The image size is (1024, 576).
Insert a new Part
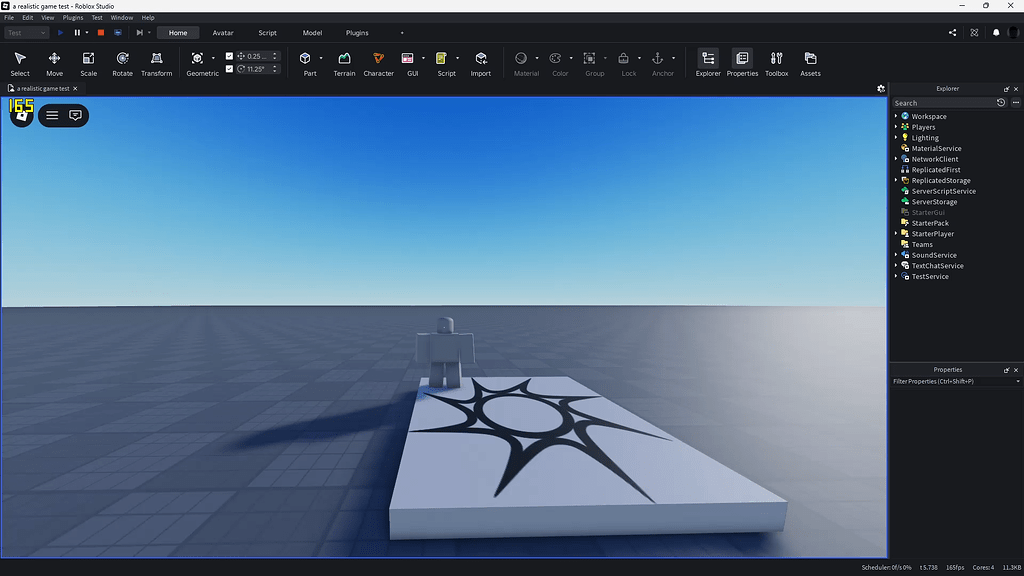pyautogui.click(x=305, y=58)
